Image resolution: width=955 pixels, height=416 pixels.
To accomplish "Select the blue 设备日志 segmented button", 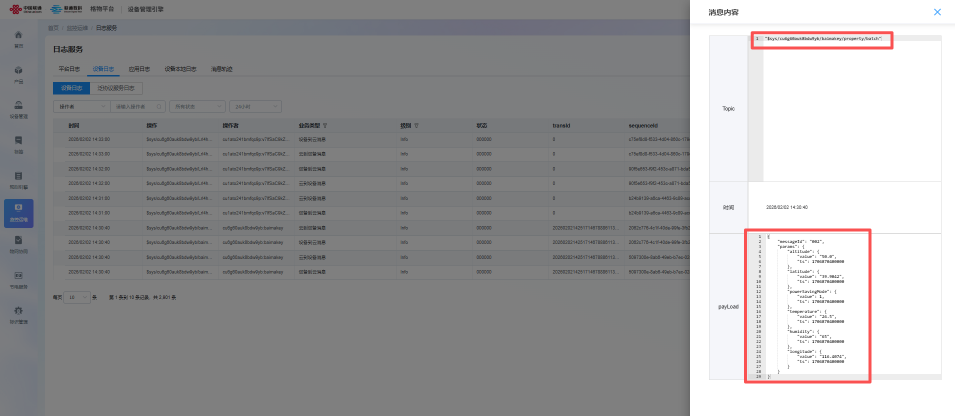I will 73,88.
